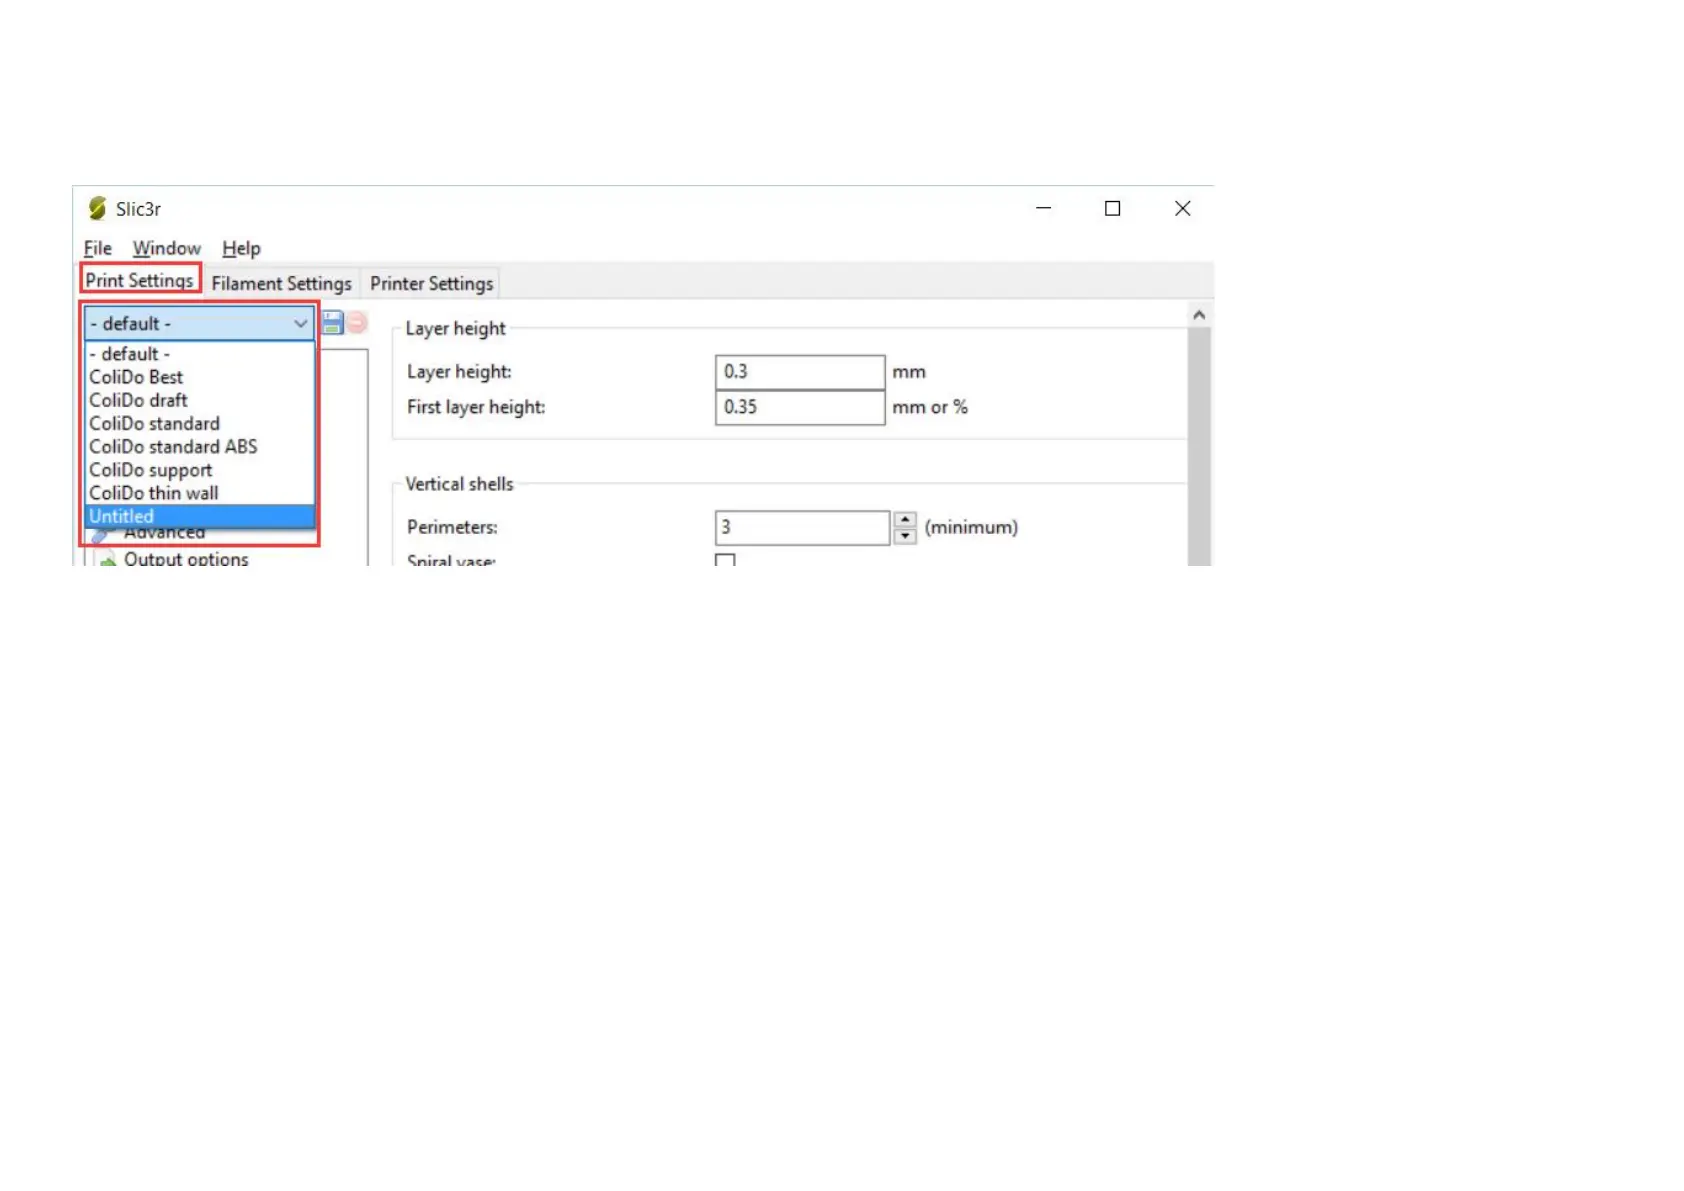Select '- default -' in the preset list
The width and height of the screenshot is (1684, 1191).
199,354
